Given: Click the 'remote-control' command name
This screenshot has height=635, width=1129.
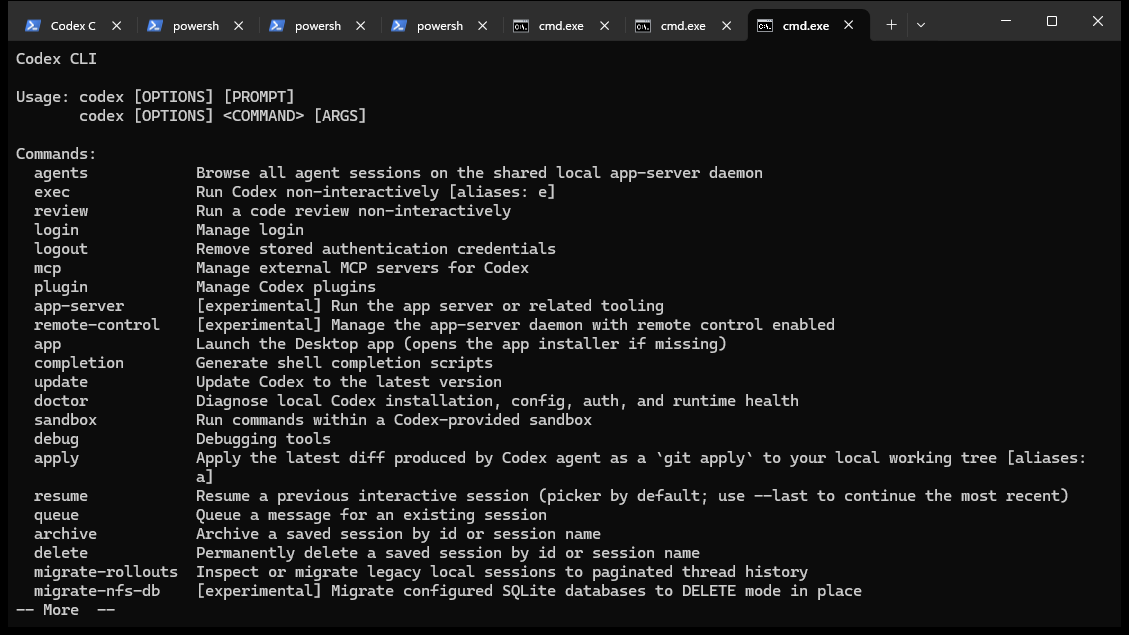Looking at the screenshot, I should coord(96,325).
